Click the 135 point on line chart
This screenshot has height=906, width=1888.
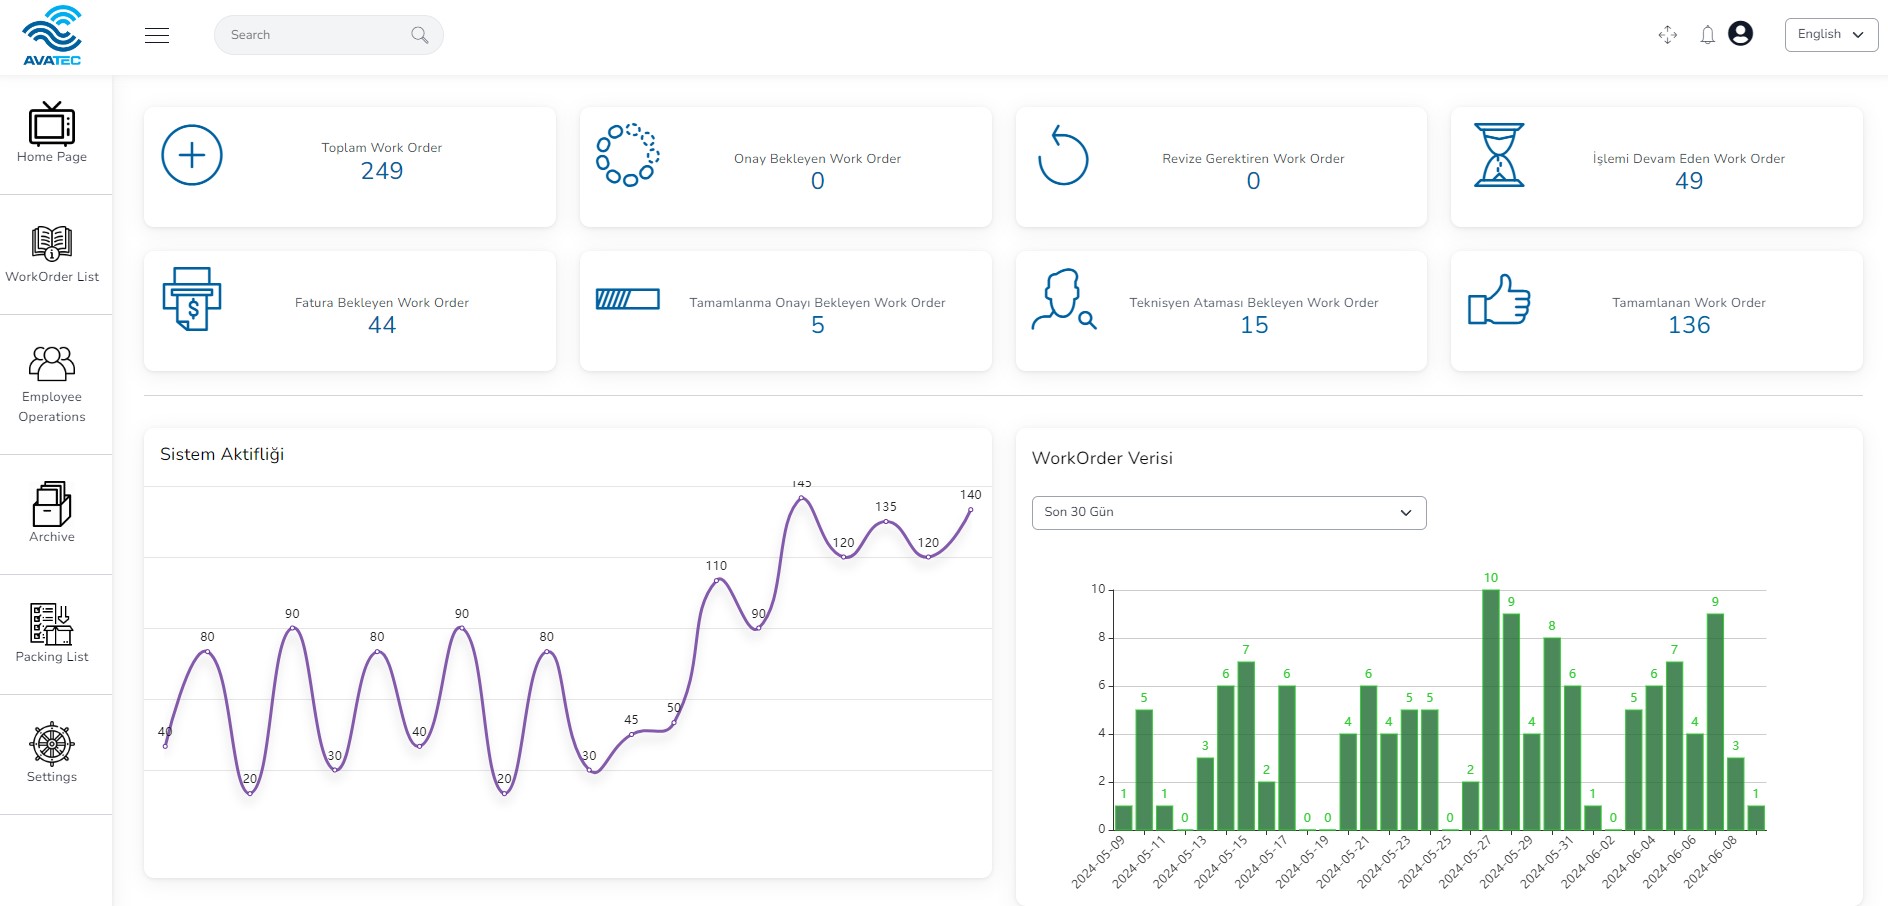point(886,521)
